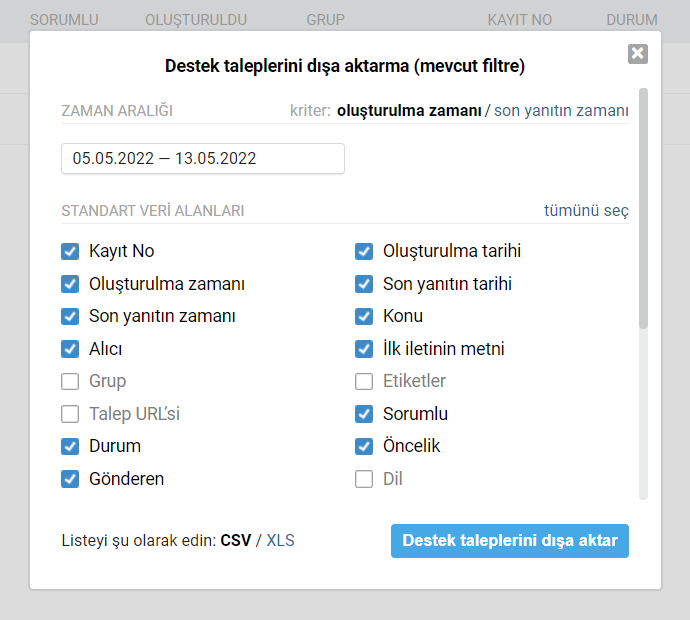Close the export dialog with X icon

(638, 54)
